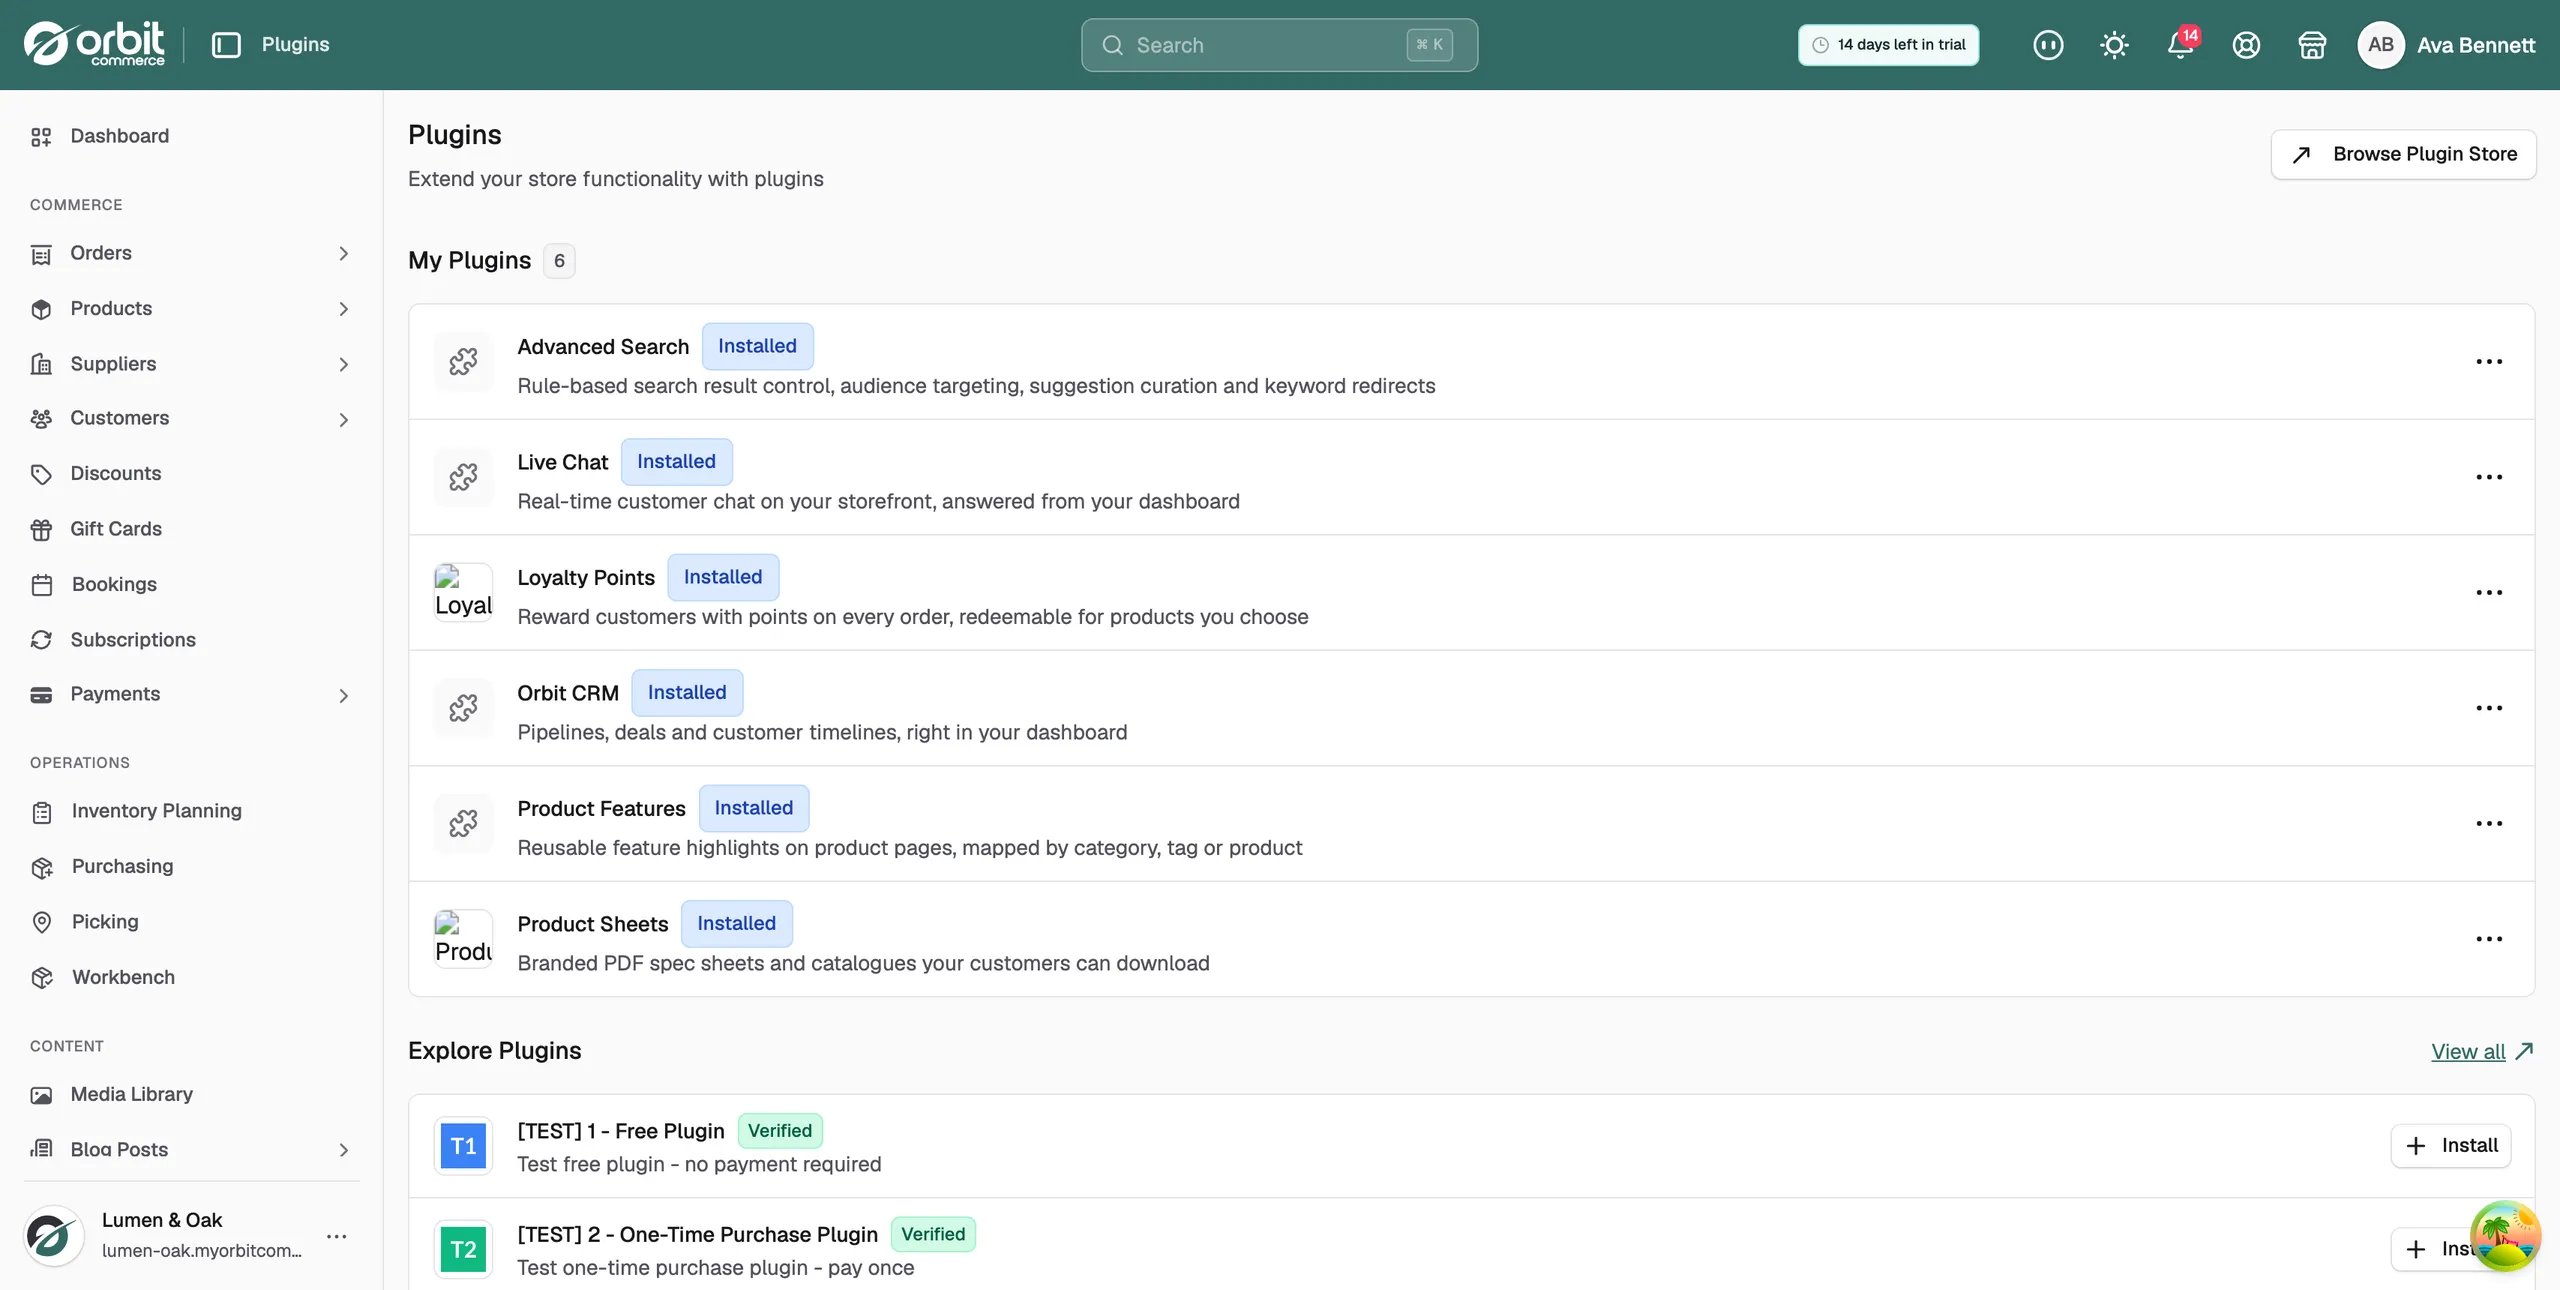Focus the Search input field
Viewport: 2560px width, 1290px height.
pos(1279,45)
